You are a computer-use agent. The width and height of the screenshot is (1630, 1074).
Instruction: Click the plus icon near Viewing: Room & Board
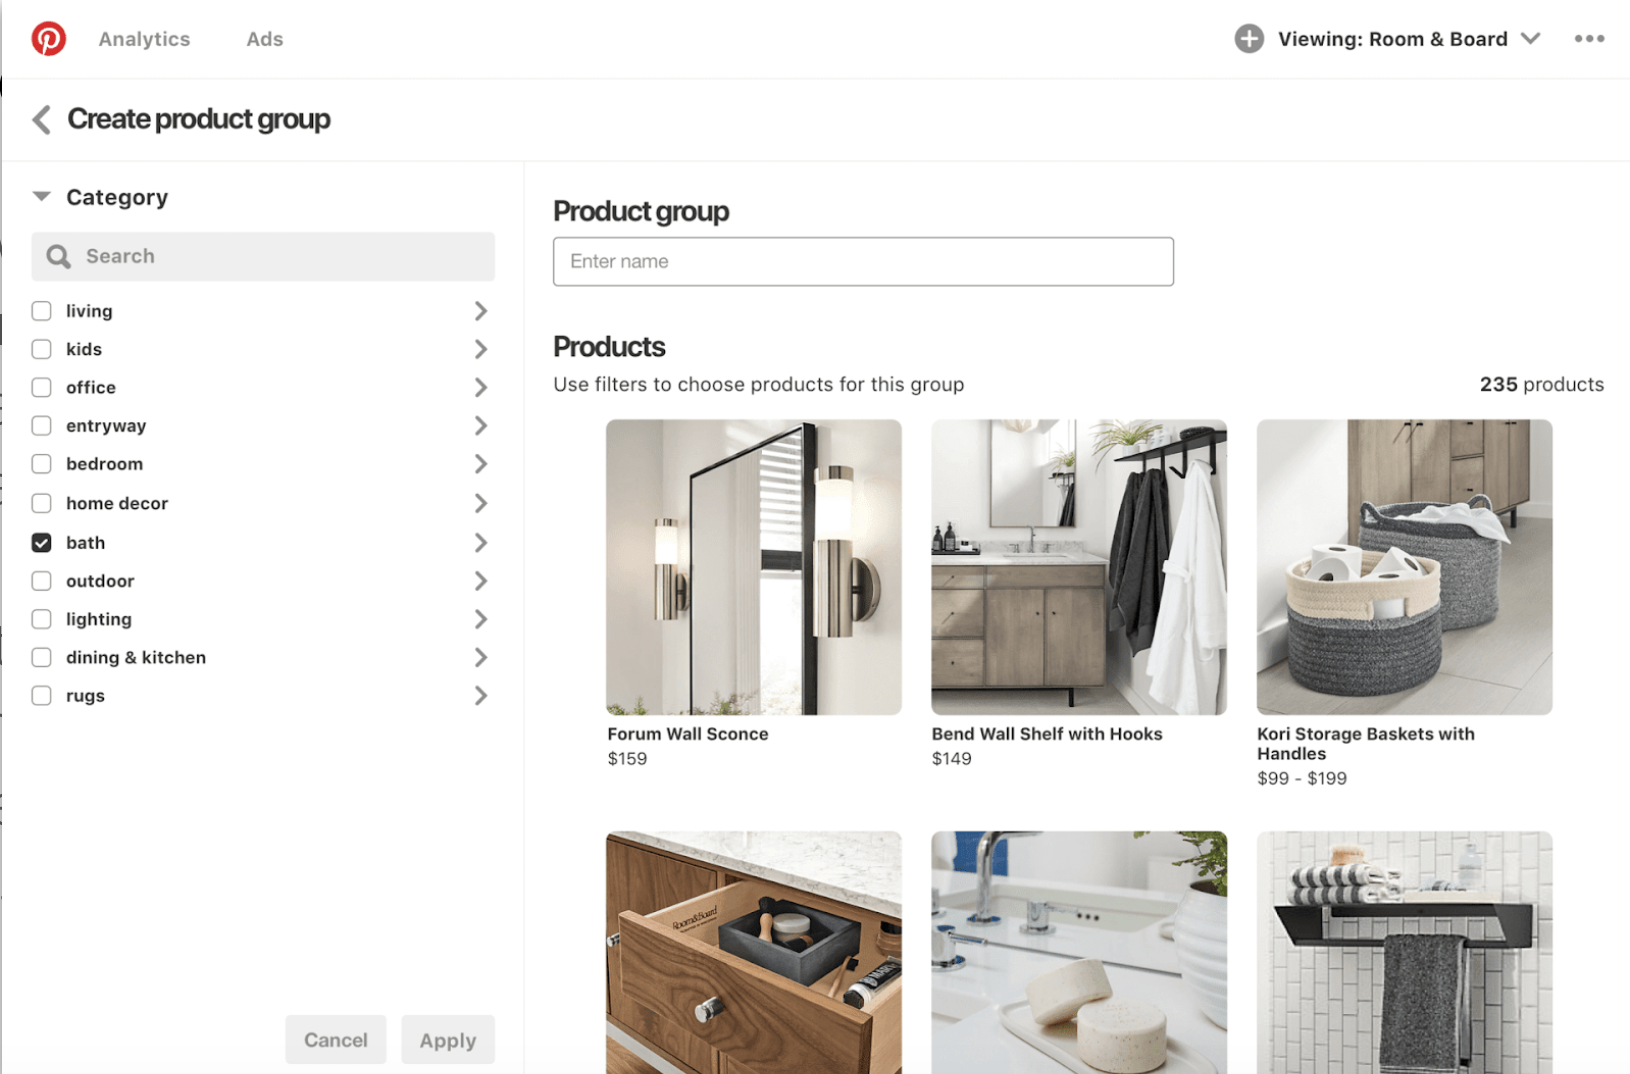1249,38
